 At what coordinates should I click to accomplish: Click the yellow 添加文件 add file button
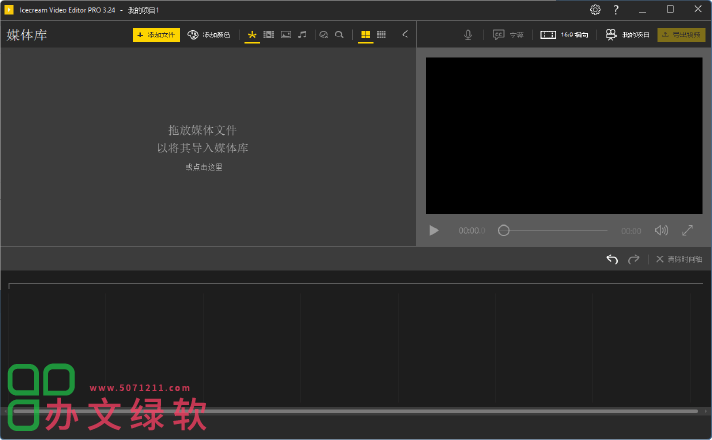click(156, 35)
